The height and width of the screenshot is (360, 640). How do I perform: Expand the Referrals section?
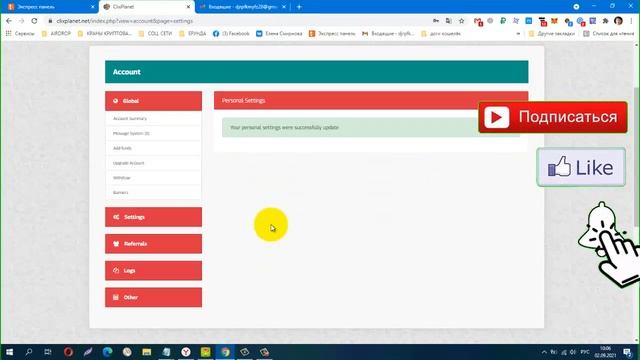click(x=153, y=244)
